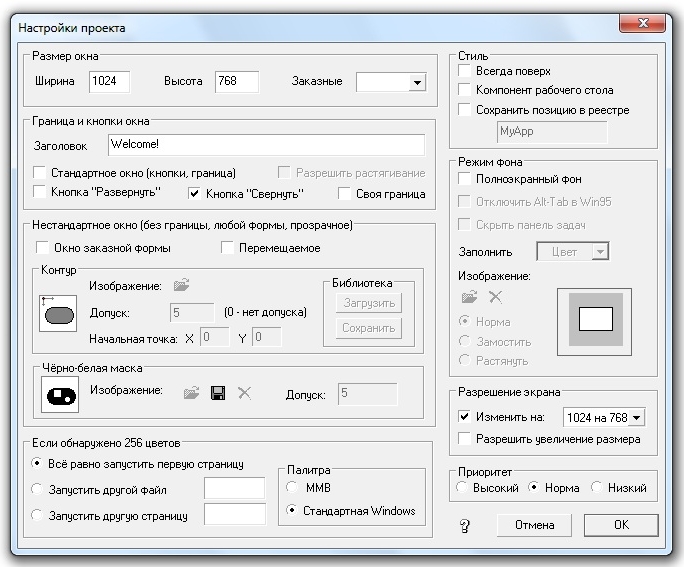This screenshot has height=567, width=684.
Task: Enable 'Полноэкранный фон' checkbox
Action: tap(464, 178)
